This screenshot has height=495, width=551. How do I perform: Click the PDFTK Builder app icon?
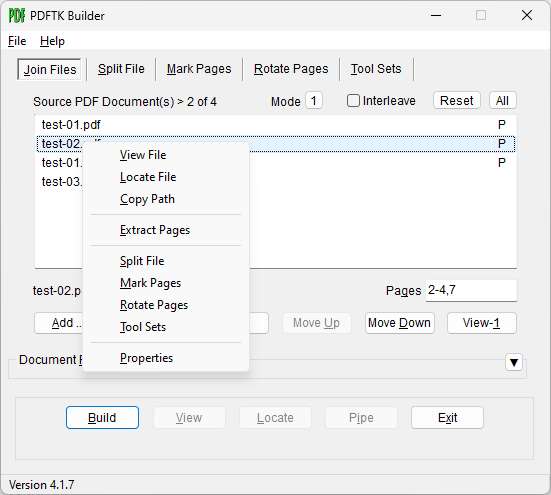17,15
